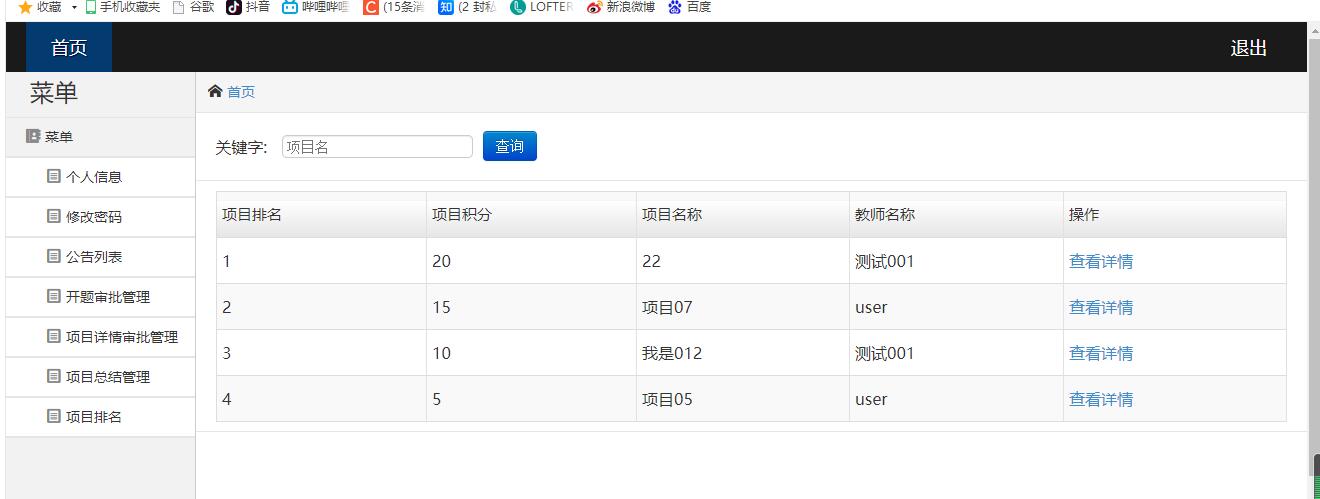
Task: Click the 关键字 label
Action: coord(241,147)
